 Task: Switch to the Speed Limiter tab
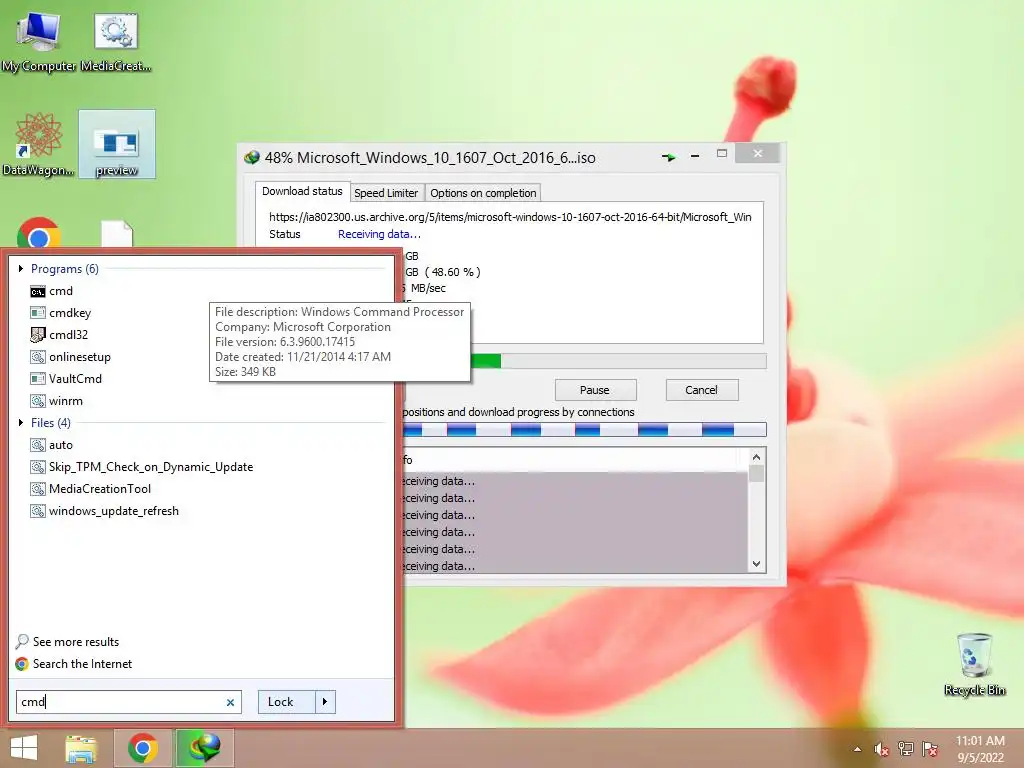tap(386, 193)
